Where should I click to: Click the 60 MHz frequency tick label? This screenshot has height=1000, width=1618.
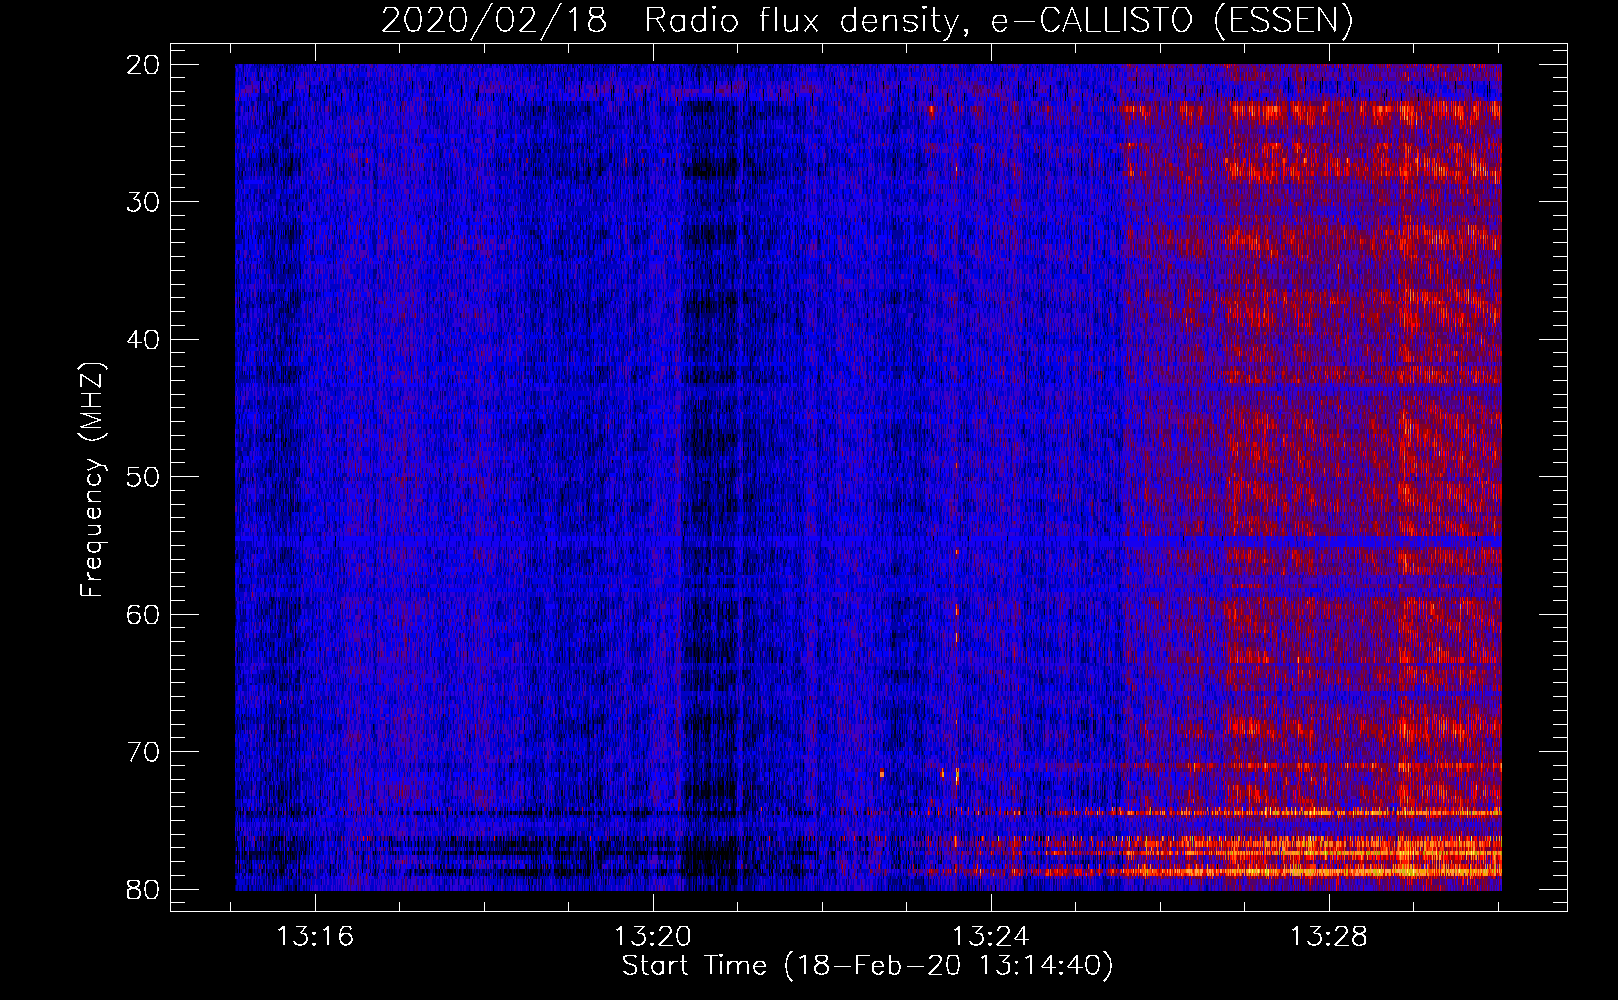pyautogui.click(x=143, y=614)
